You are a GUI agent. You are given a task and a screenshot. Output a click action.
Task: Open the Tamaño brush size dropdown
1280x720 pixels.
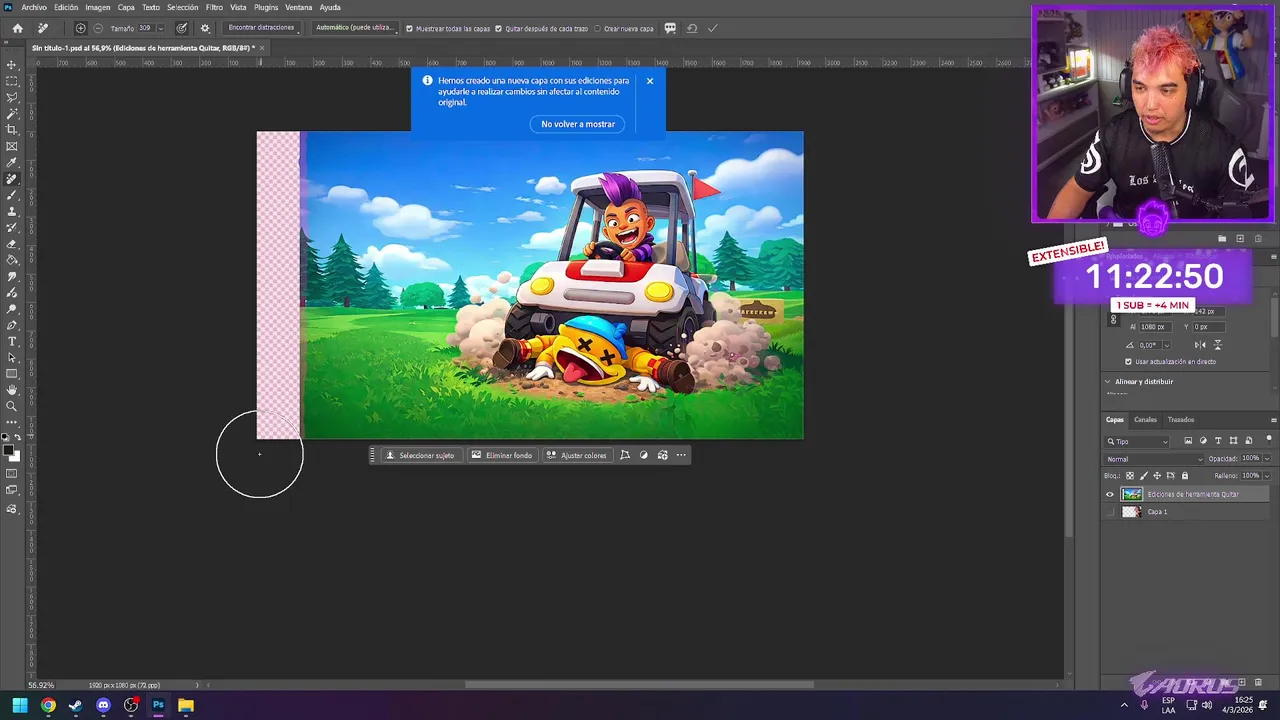pyautogui.click(x=160, y=28)
